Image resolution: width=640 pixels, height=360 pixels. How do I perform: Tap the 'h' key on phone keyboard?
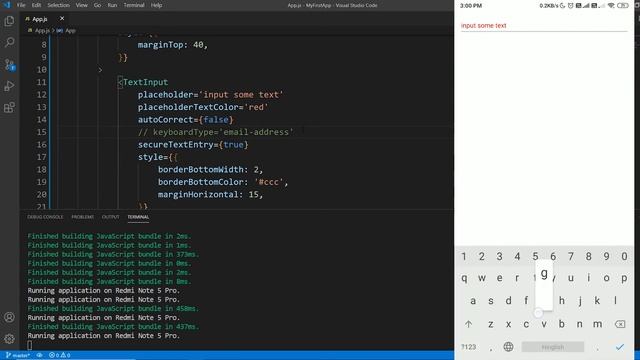[562, 301]
